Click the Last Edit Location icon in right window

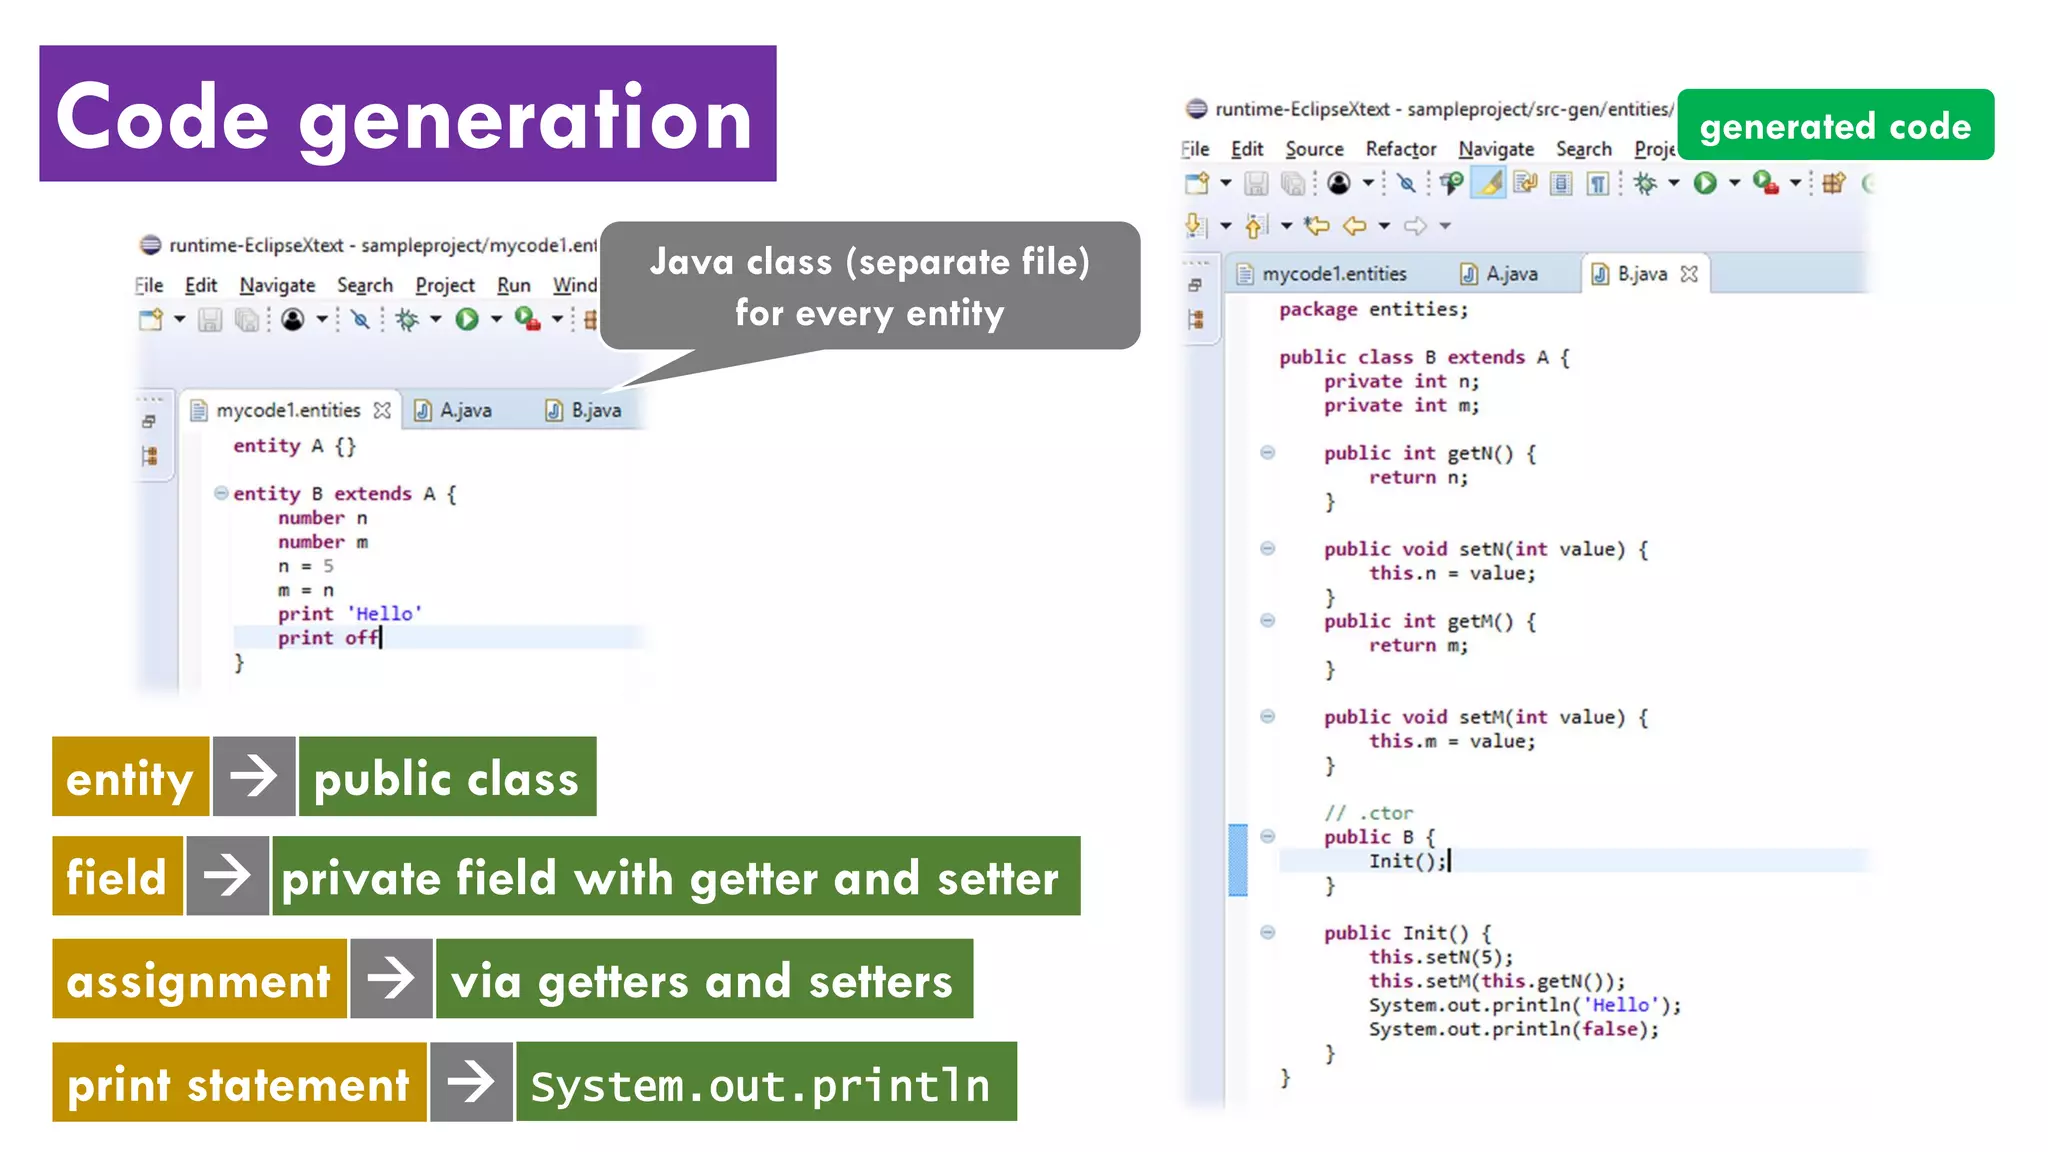(1317, 226)
